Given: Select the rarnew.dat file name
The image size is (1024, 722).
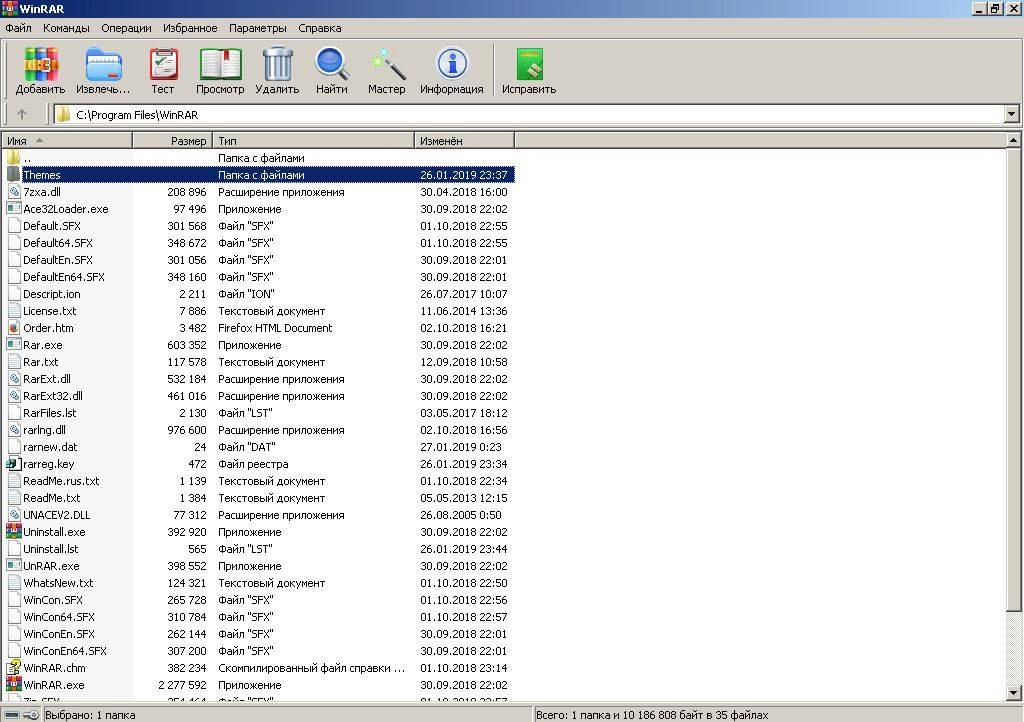Looking at the screenshot, I should click(x=50, y=447).
